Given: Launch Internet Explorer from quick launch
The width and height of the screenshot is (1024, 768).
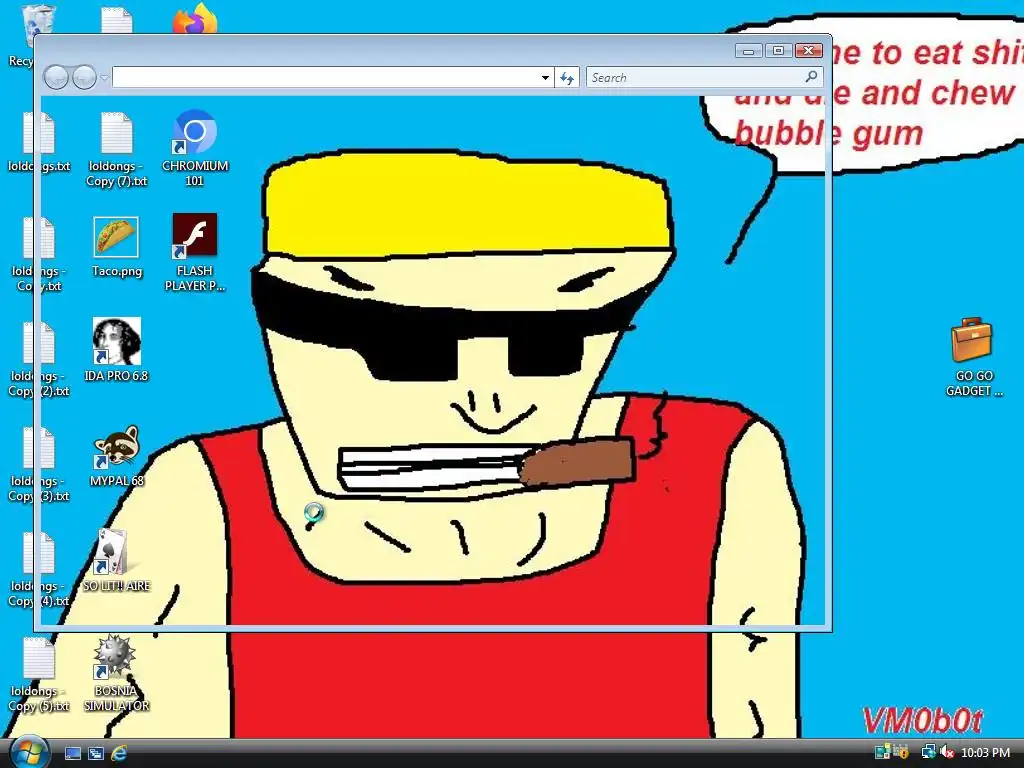Looking at the screenshot, I should (x=119, y=753).
